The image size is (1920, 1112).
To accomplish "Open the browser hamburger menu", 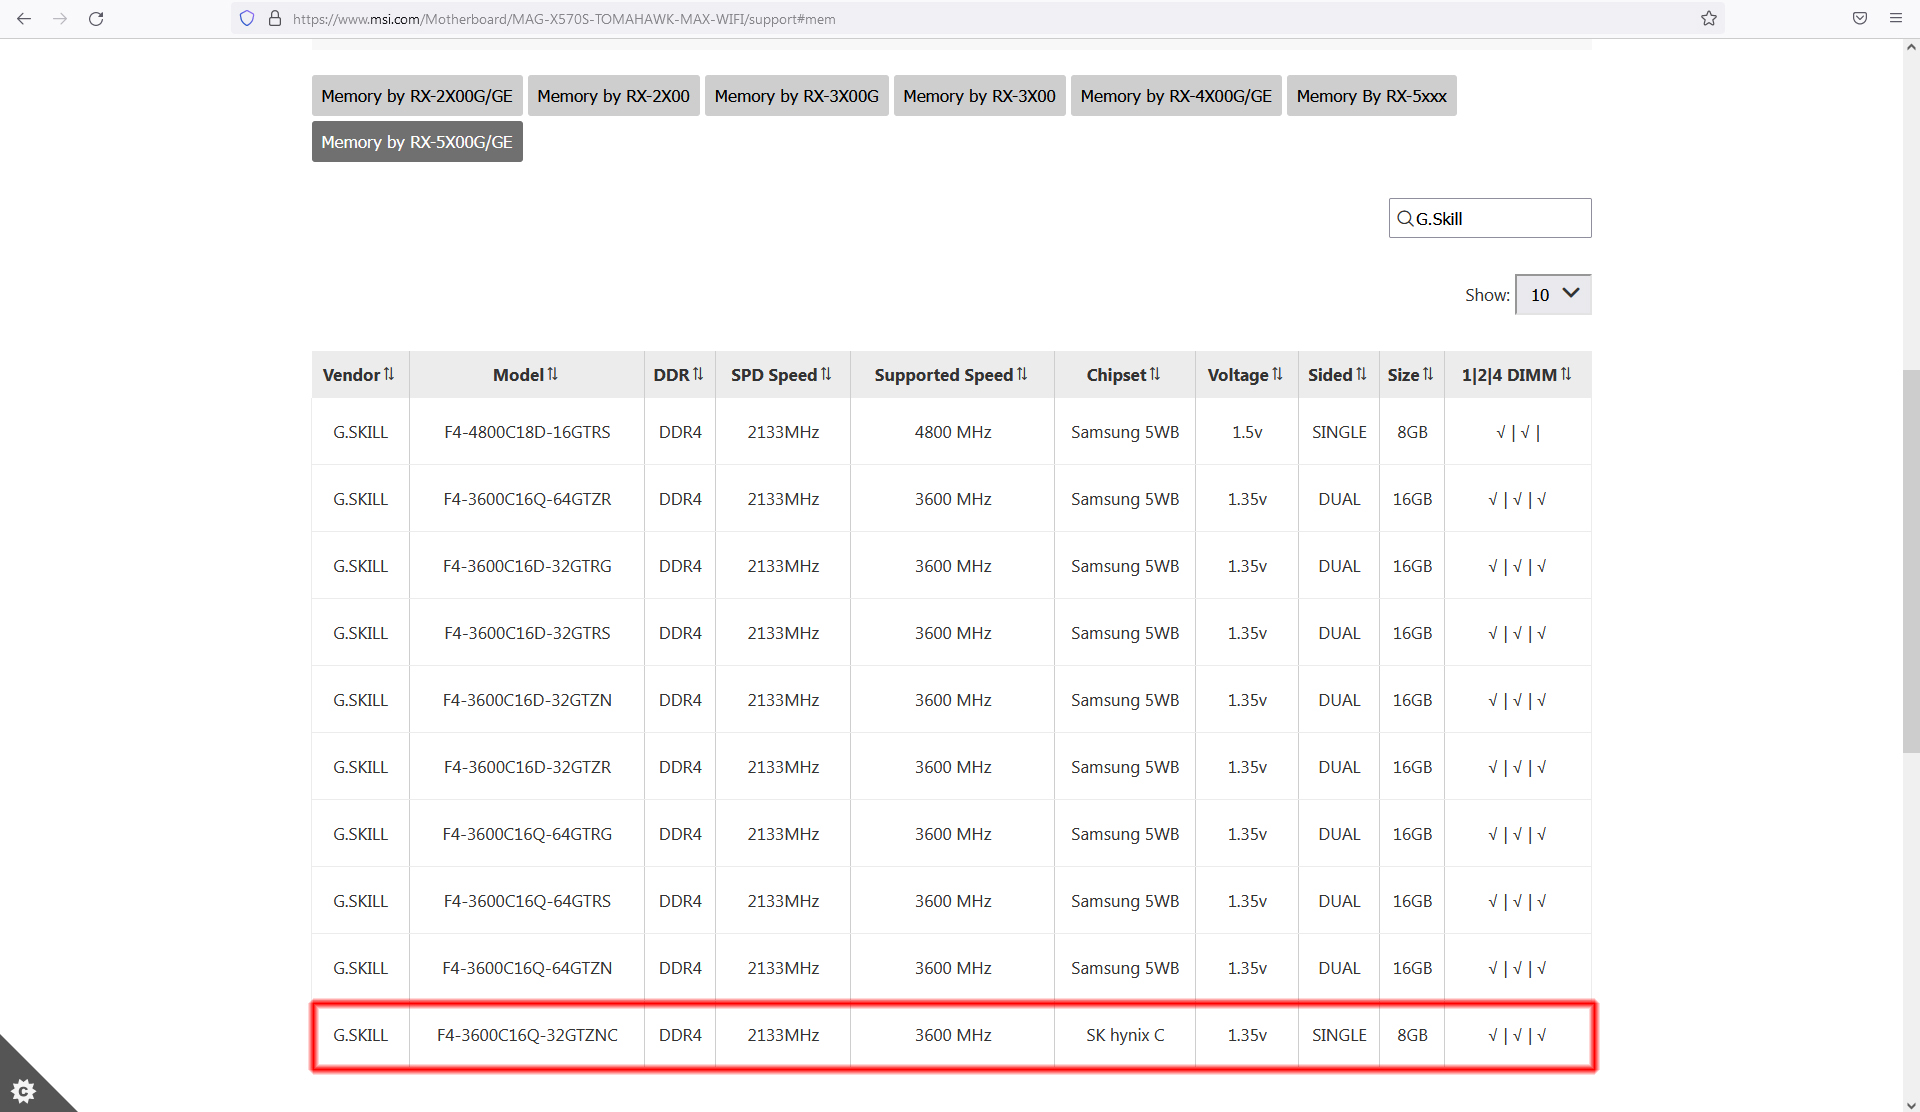I will (x=1895, y=18).
